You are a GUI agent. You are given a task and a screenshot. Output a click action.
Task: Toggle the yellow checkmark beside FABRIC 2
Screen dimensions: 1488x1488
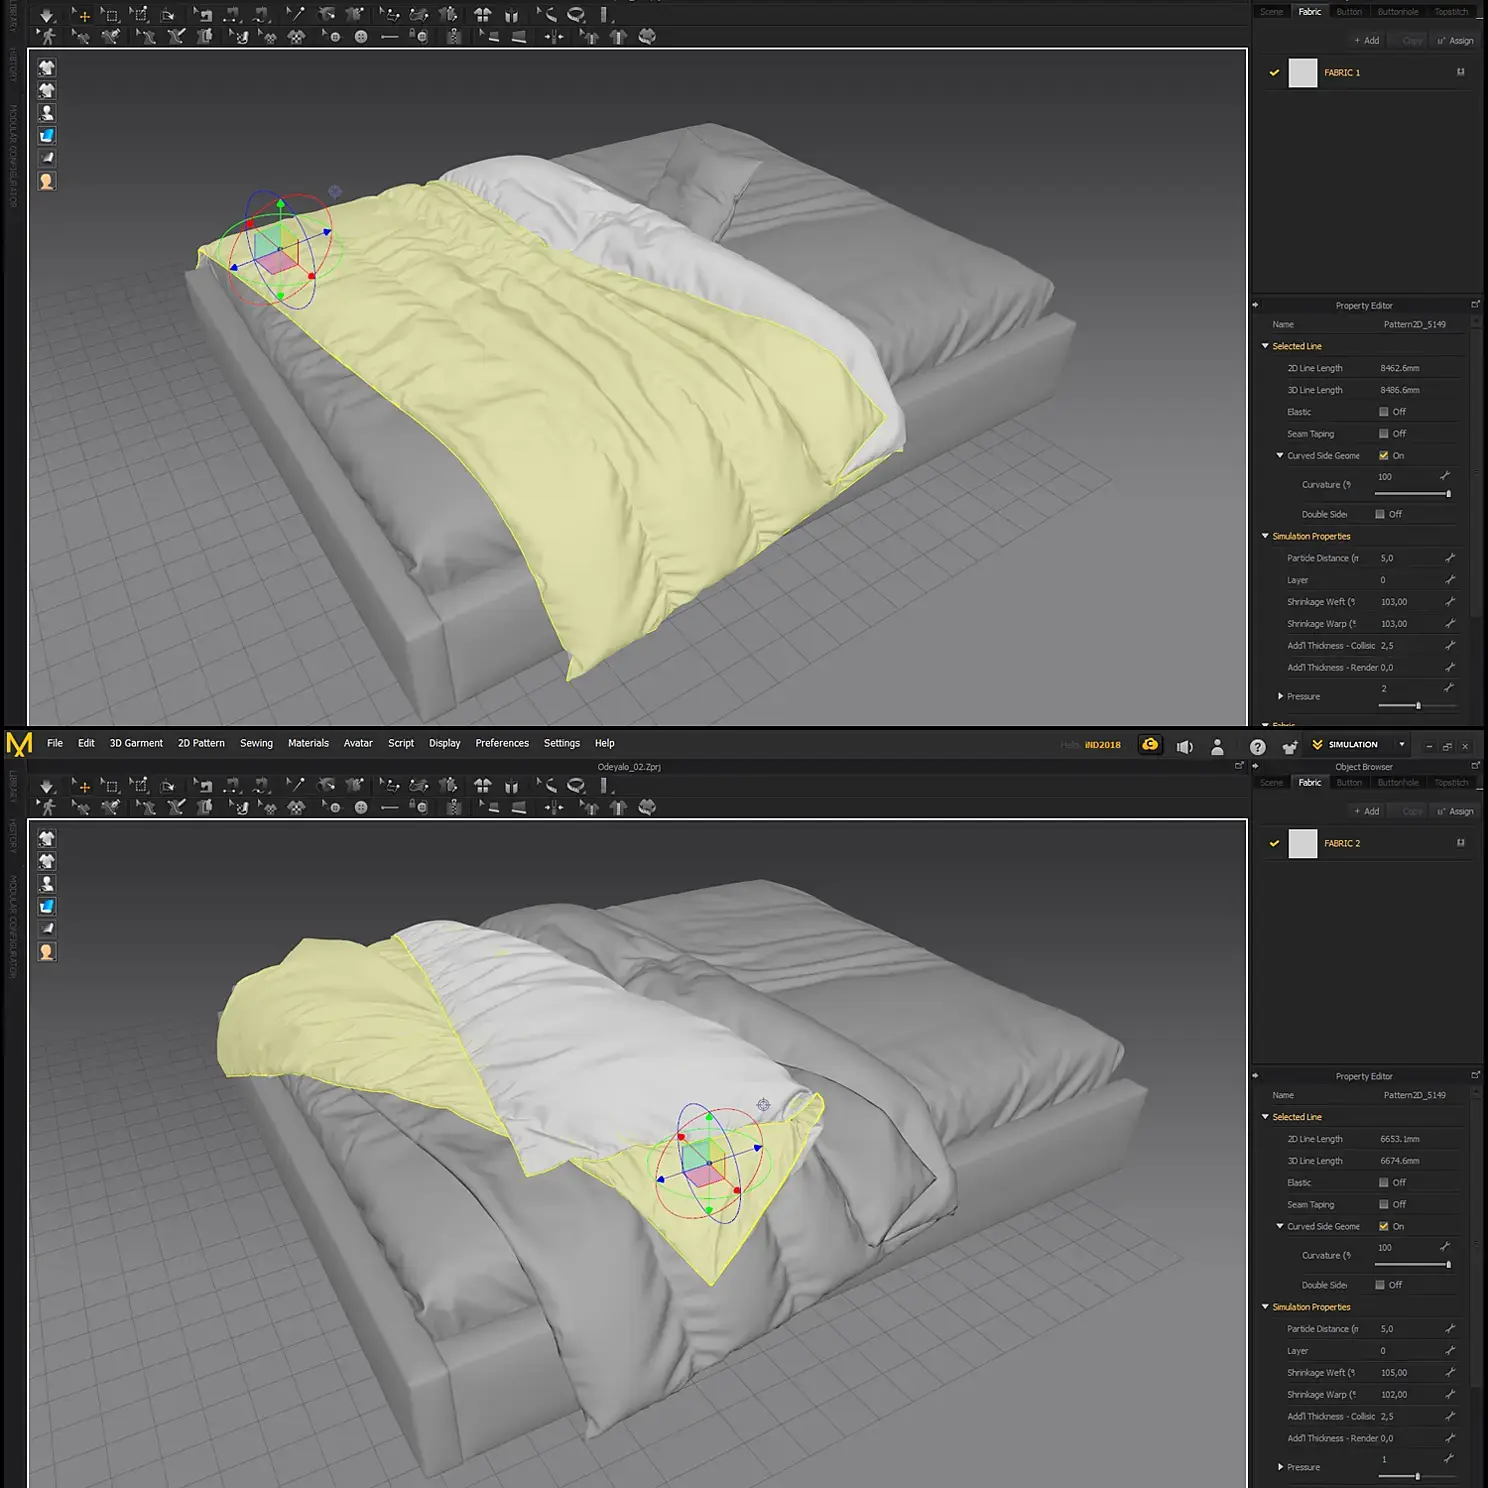(1274, 843)
